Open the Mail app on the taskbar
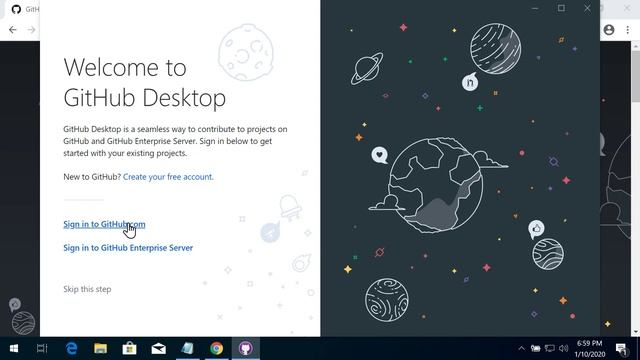Viewport: 640px width, 360px height. click(x=158, y=349)
